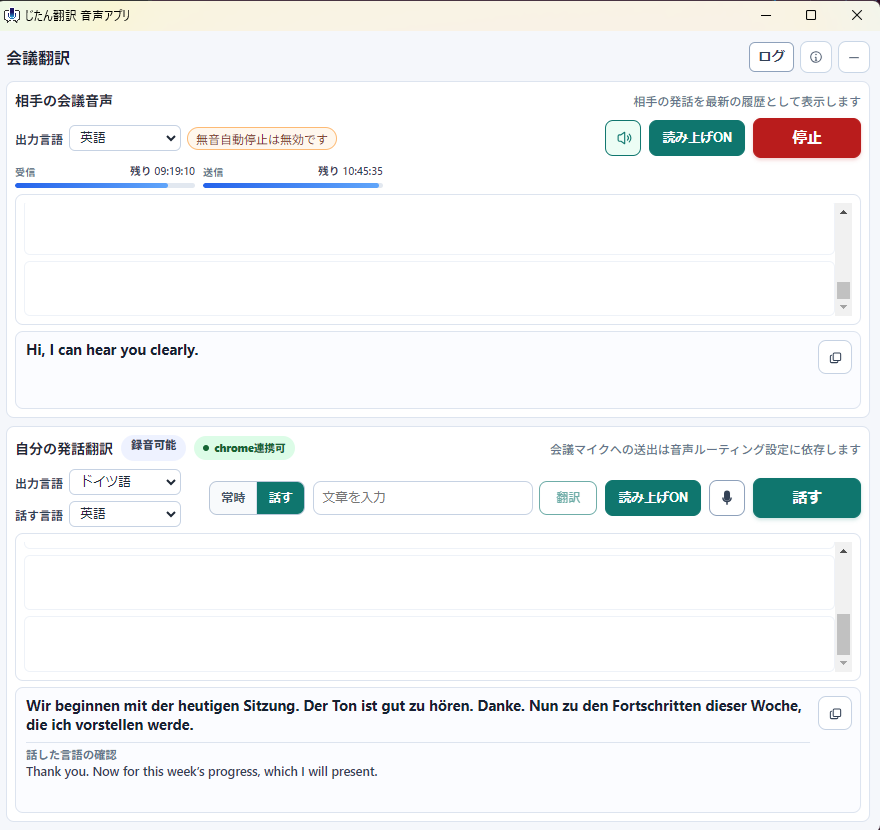
Task: Copy the German translation text
Action: (x=835, y=713)
